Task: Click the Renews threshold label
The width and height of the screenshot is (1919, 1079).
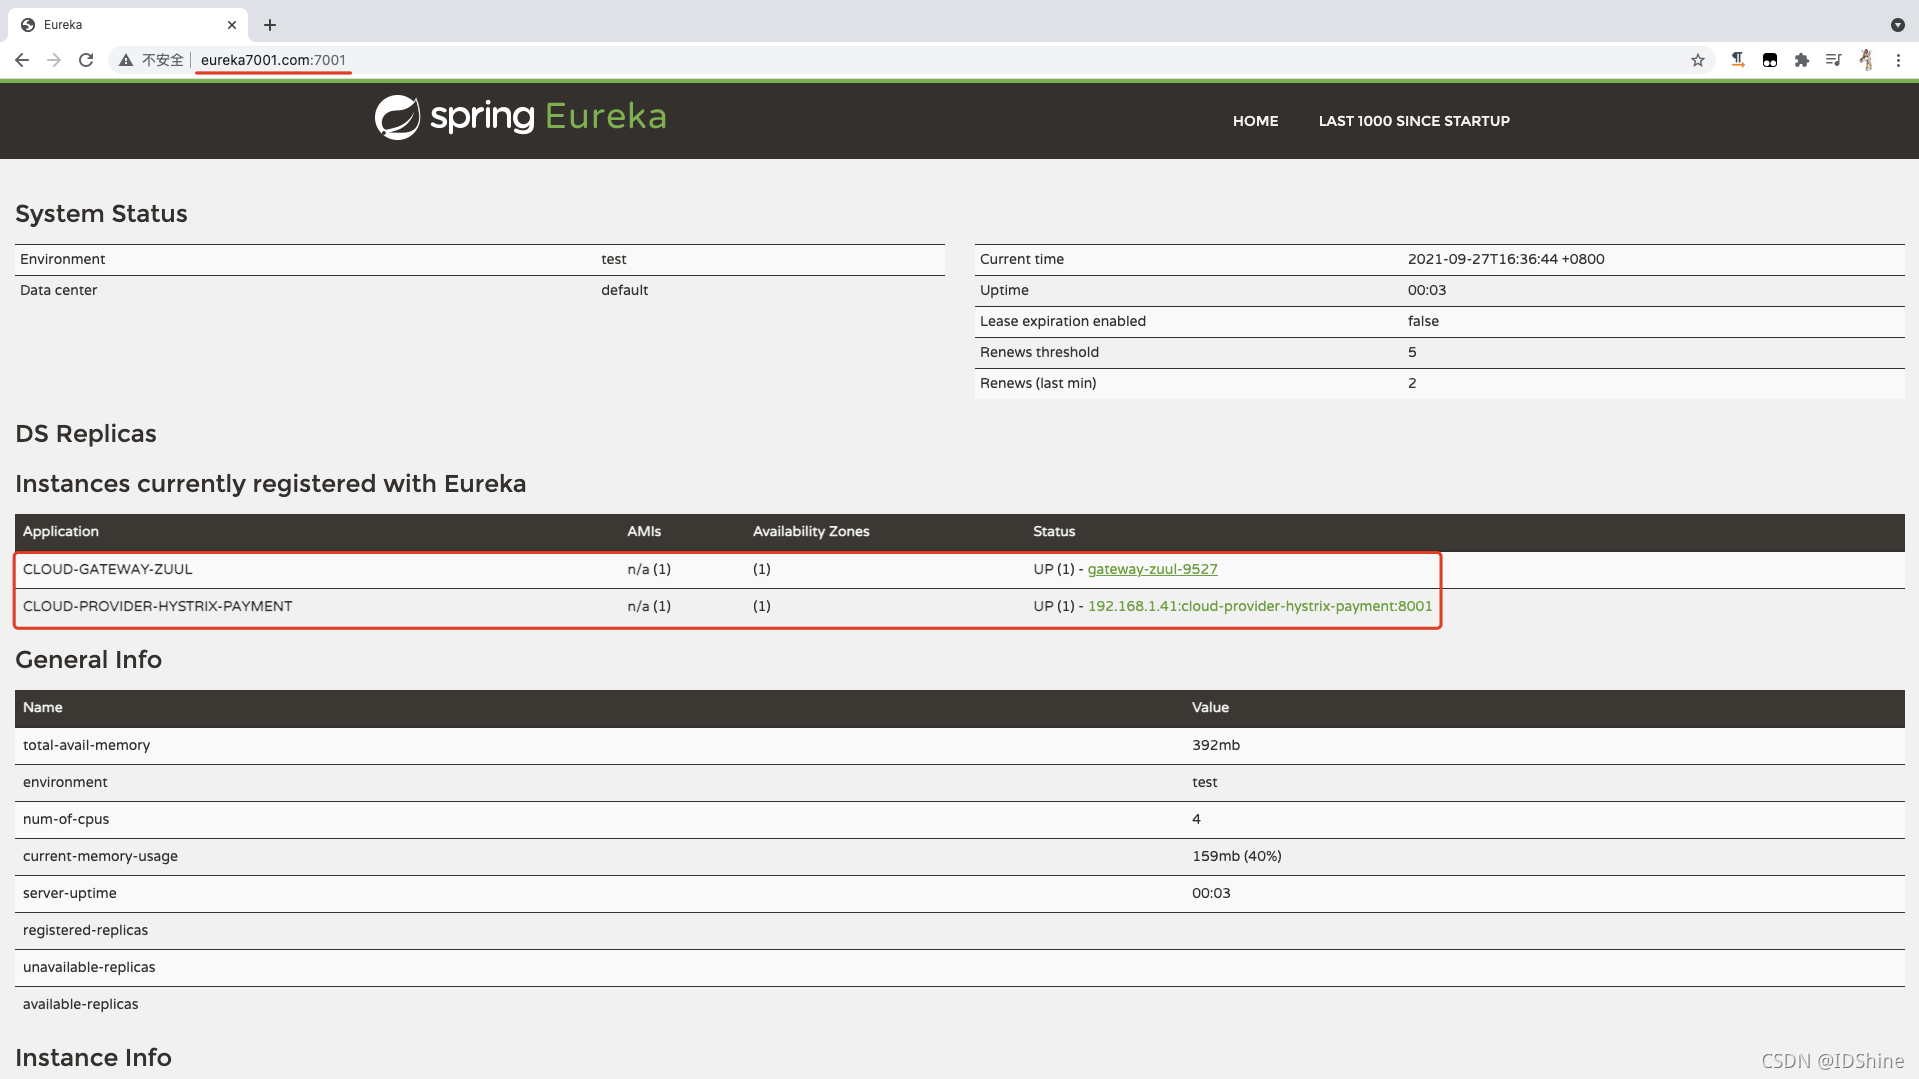Action: click(x=1039, y=352)
